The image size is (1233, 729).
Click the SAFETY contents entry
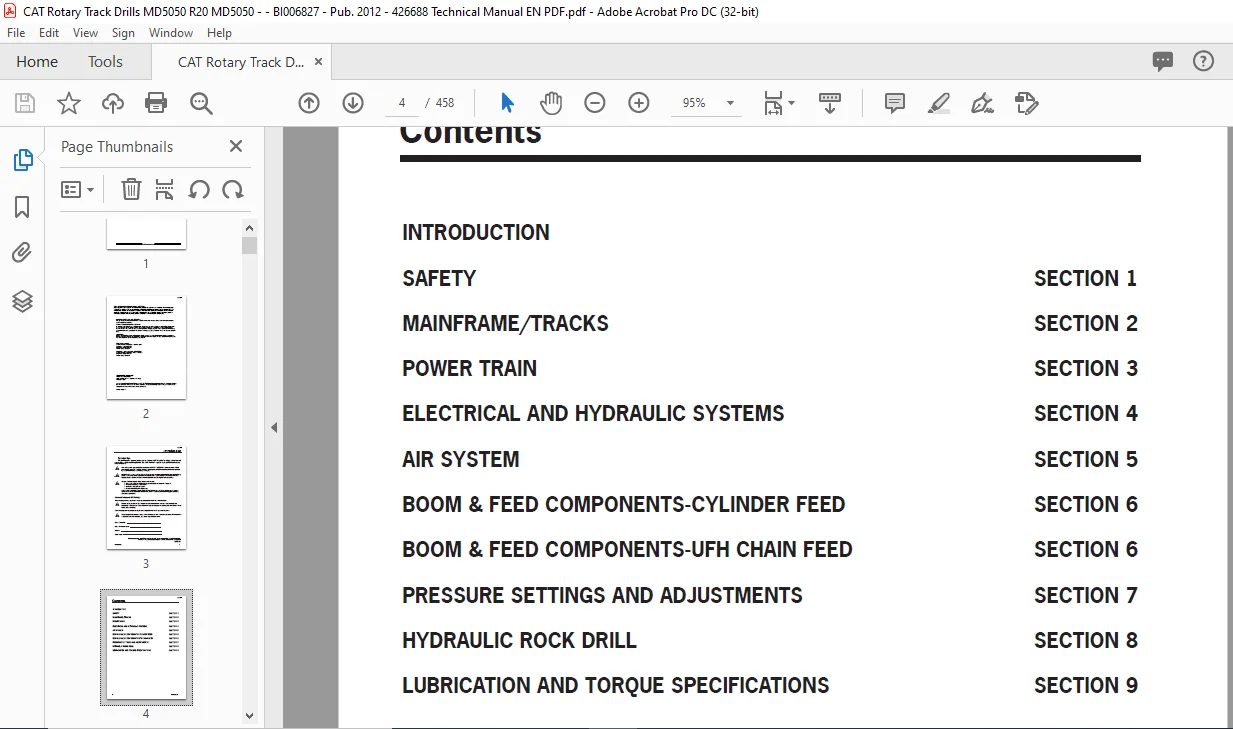[x=439, y=278]
